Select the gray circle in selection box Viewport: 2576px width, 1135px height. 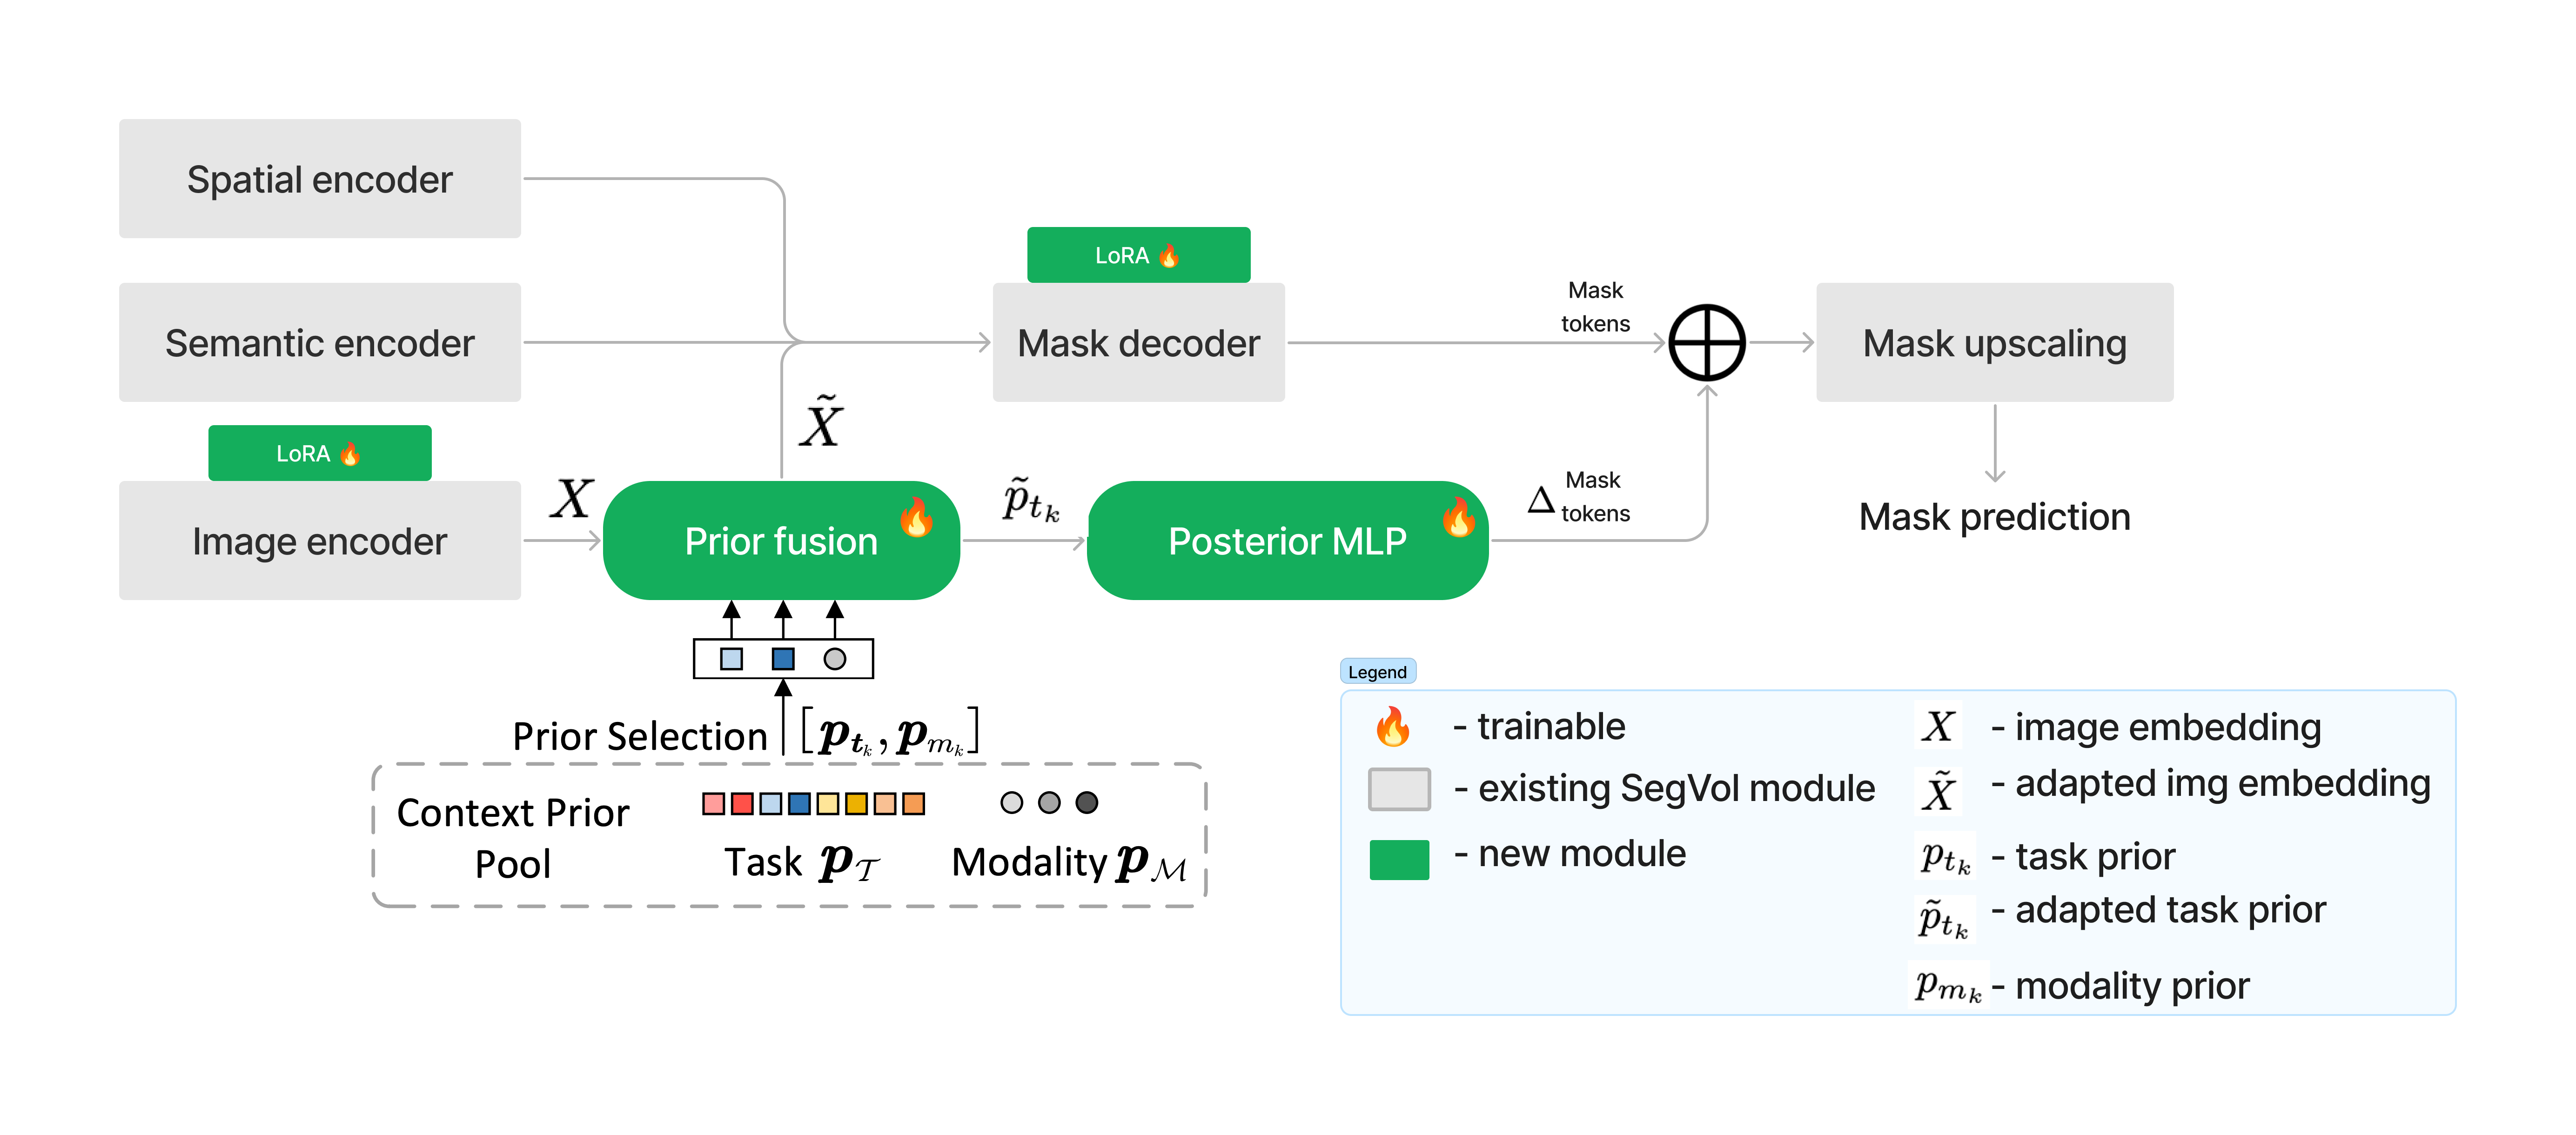(x=835, y=659)
